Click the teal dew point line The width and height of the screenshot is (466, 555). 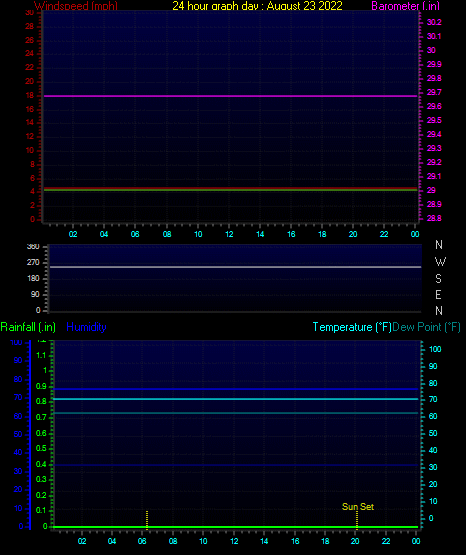235,413
